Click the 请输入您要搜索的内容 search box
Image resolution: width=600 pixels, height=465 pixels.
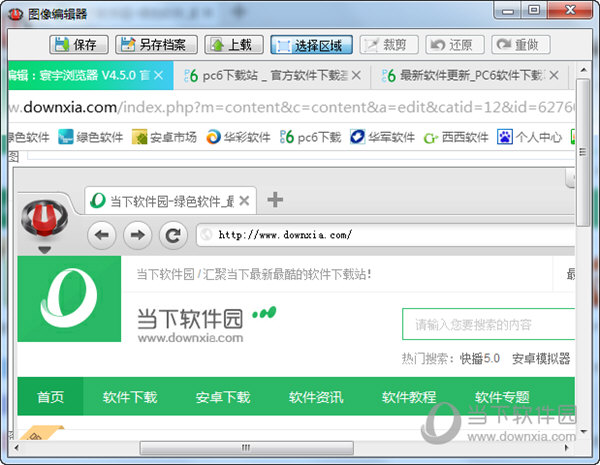488,324
